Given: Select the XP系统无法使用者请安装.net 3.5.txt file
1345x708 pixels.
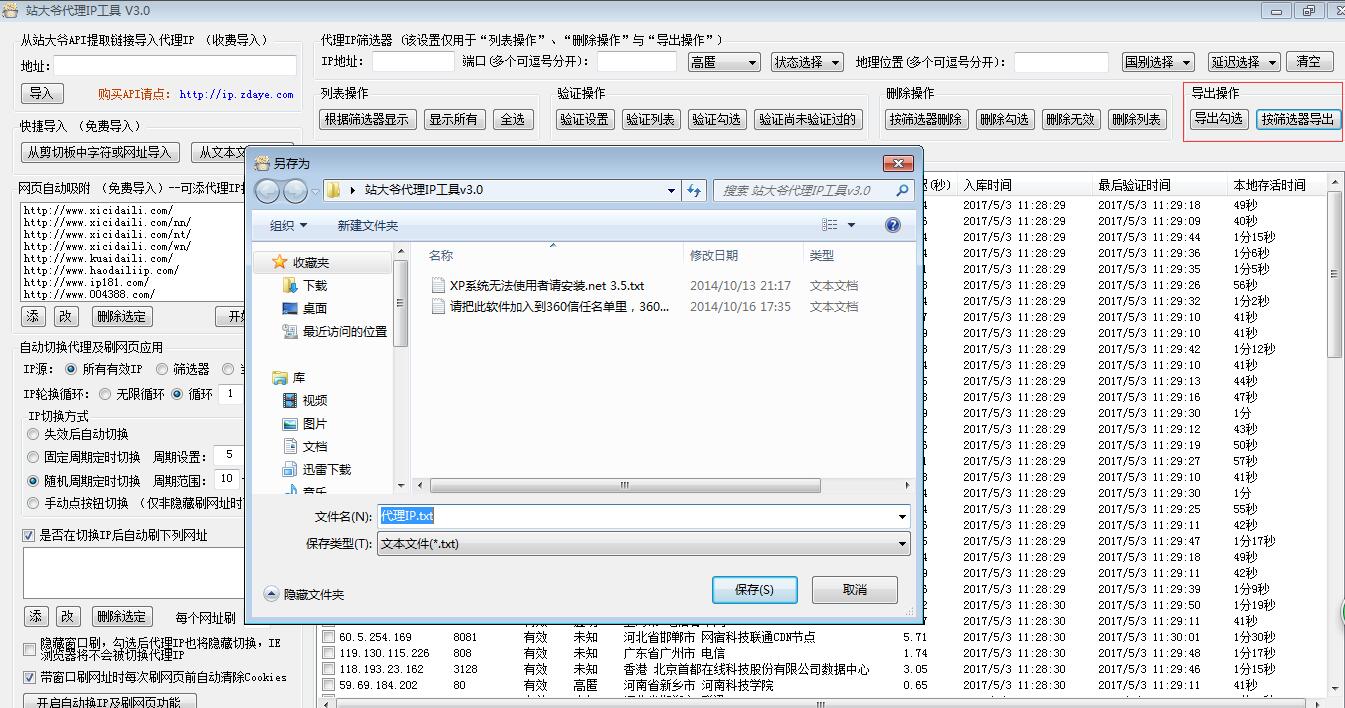Looking at the screenshot, I should click(546, 285).
